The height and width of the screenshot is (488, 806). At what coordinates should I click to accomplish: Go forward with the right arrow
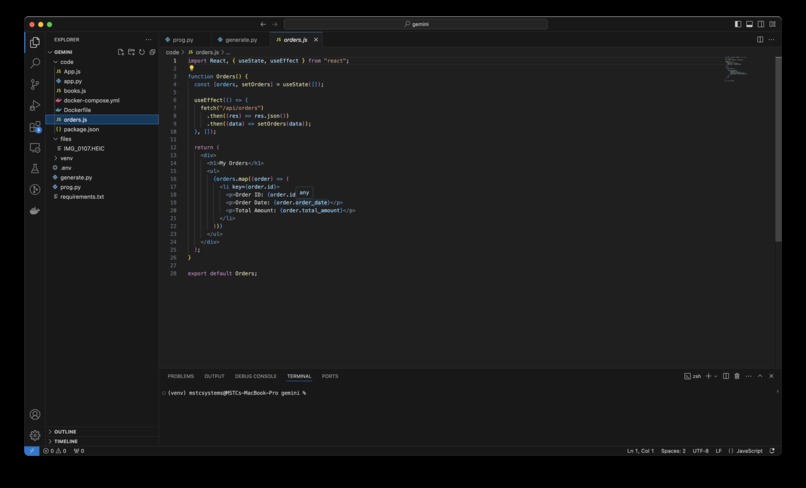pos(274,24)
